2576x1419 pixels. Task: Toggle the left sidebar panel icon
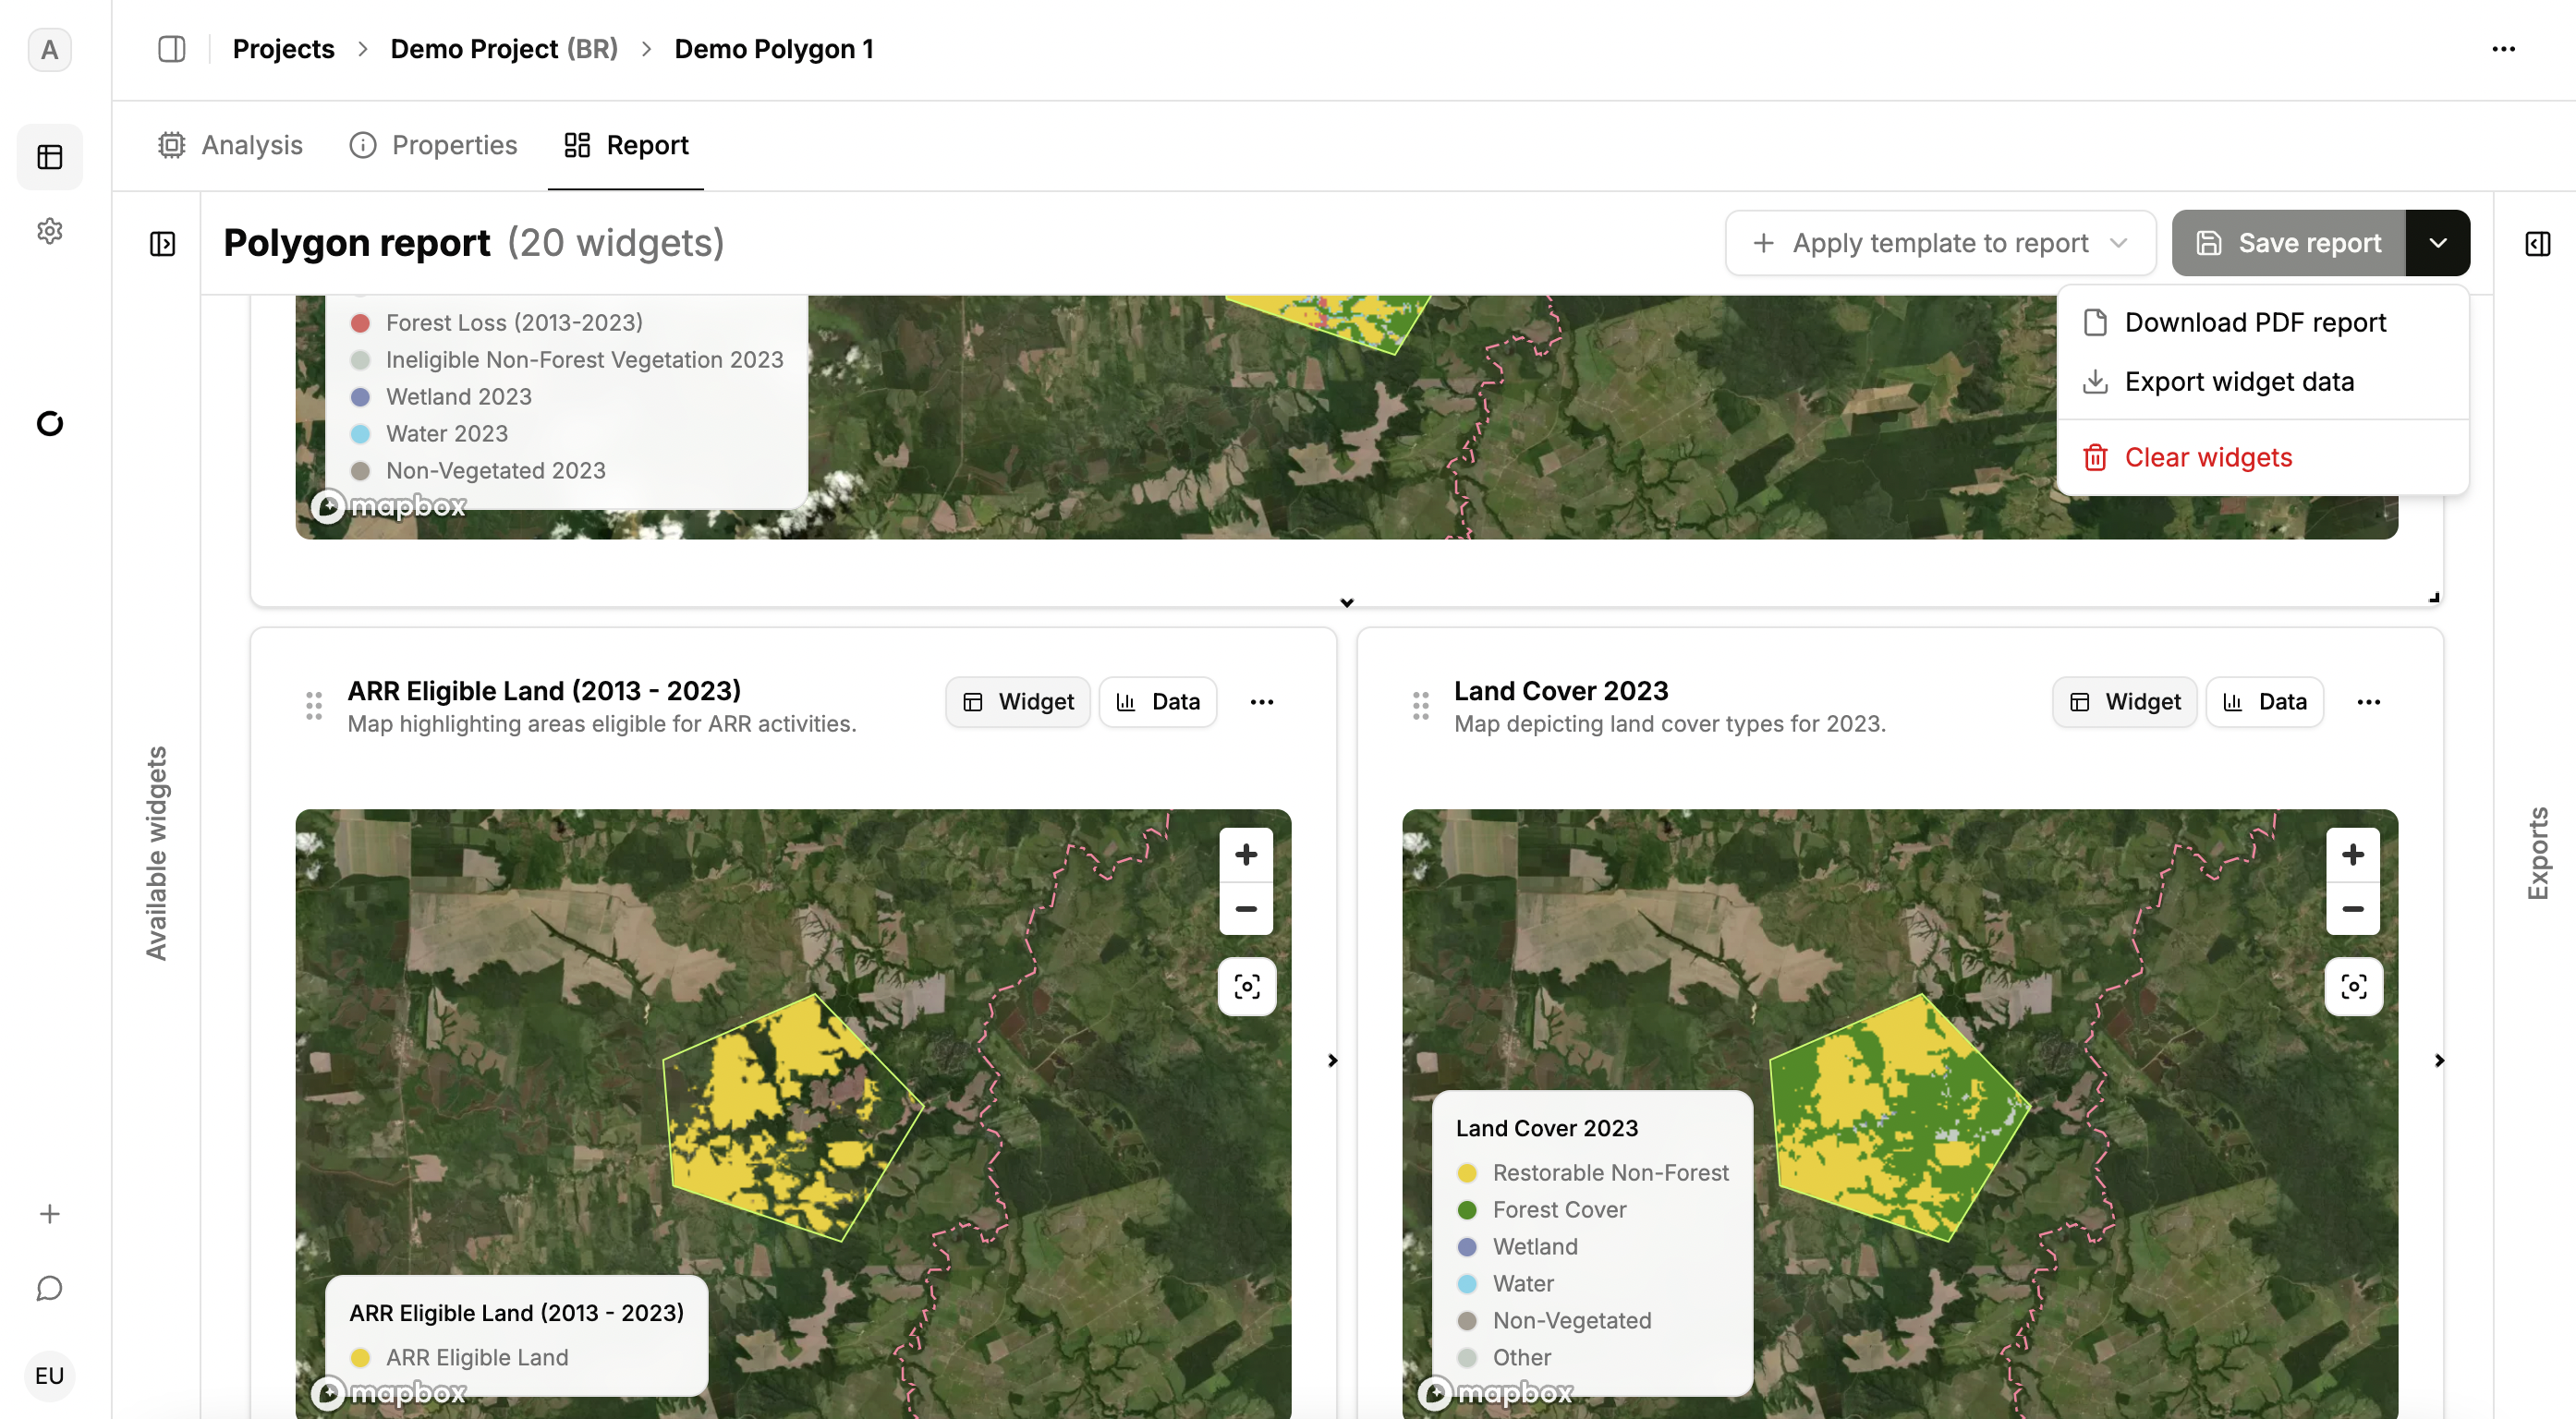tap(171, 49)
